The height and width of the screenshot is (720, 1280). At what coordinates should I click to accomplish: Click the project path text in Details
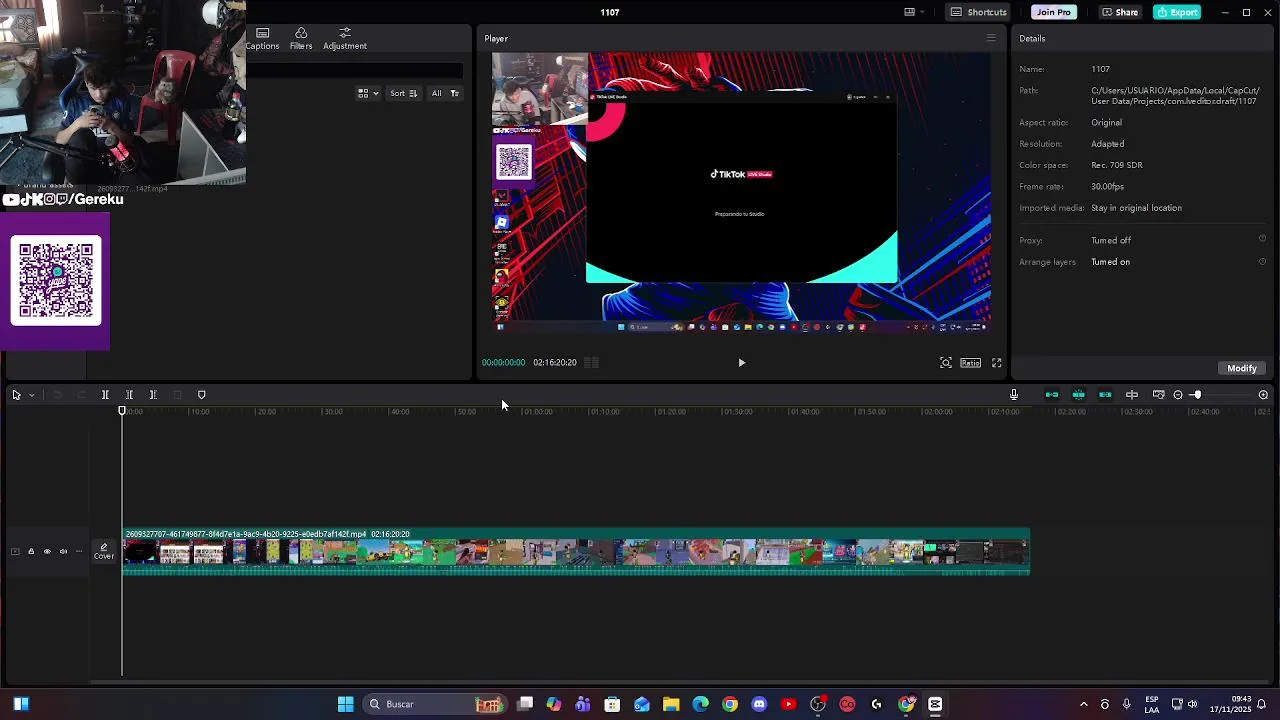1175,96
